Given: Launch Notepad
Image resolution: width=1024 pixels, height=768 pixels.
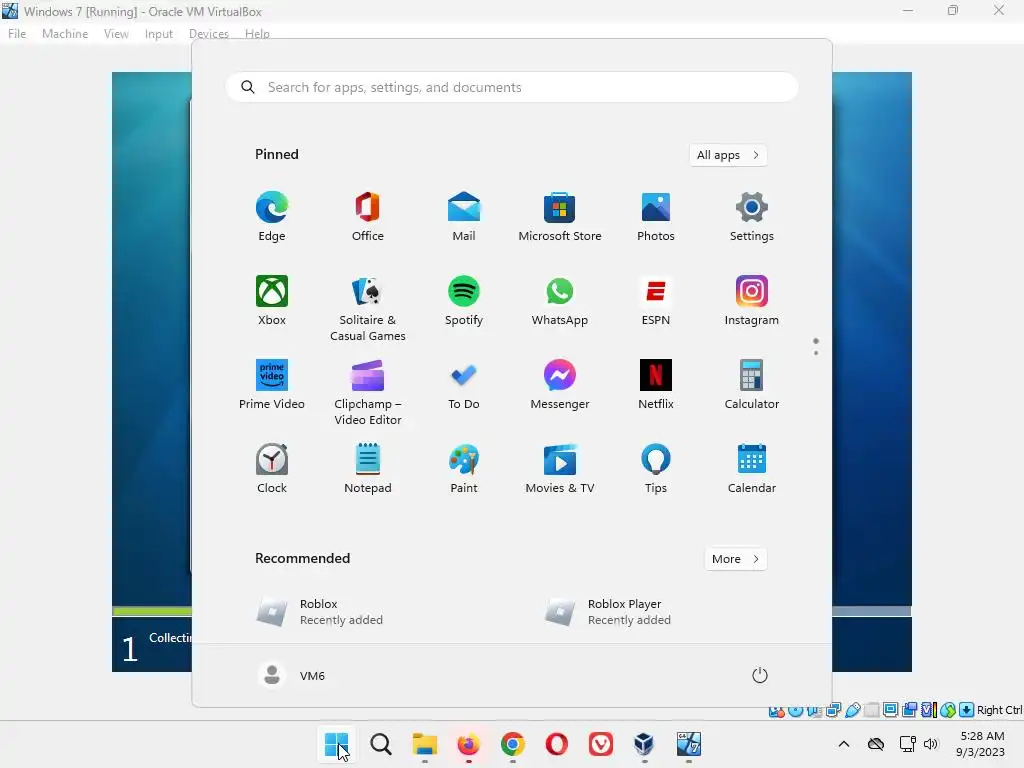Looking at the screenshot, I should coord(368,469).
